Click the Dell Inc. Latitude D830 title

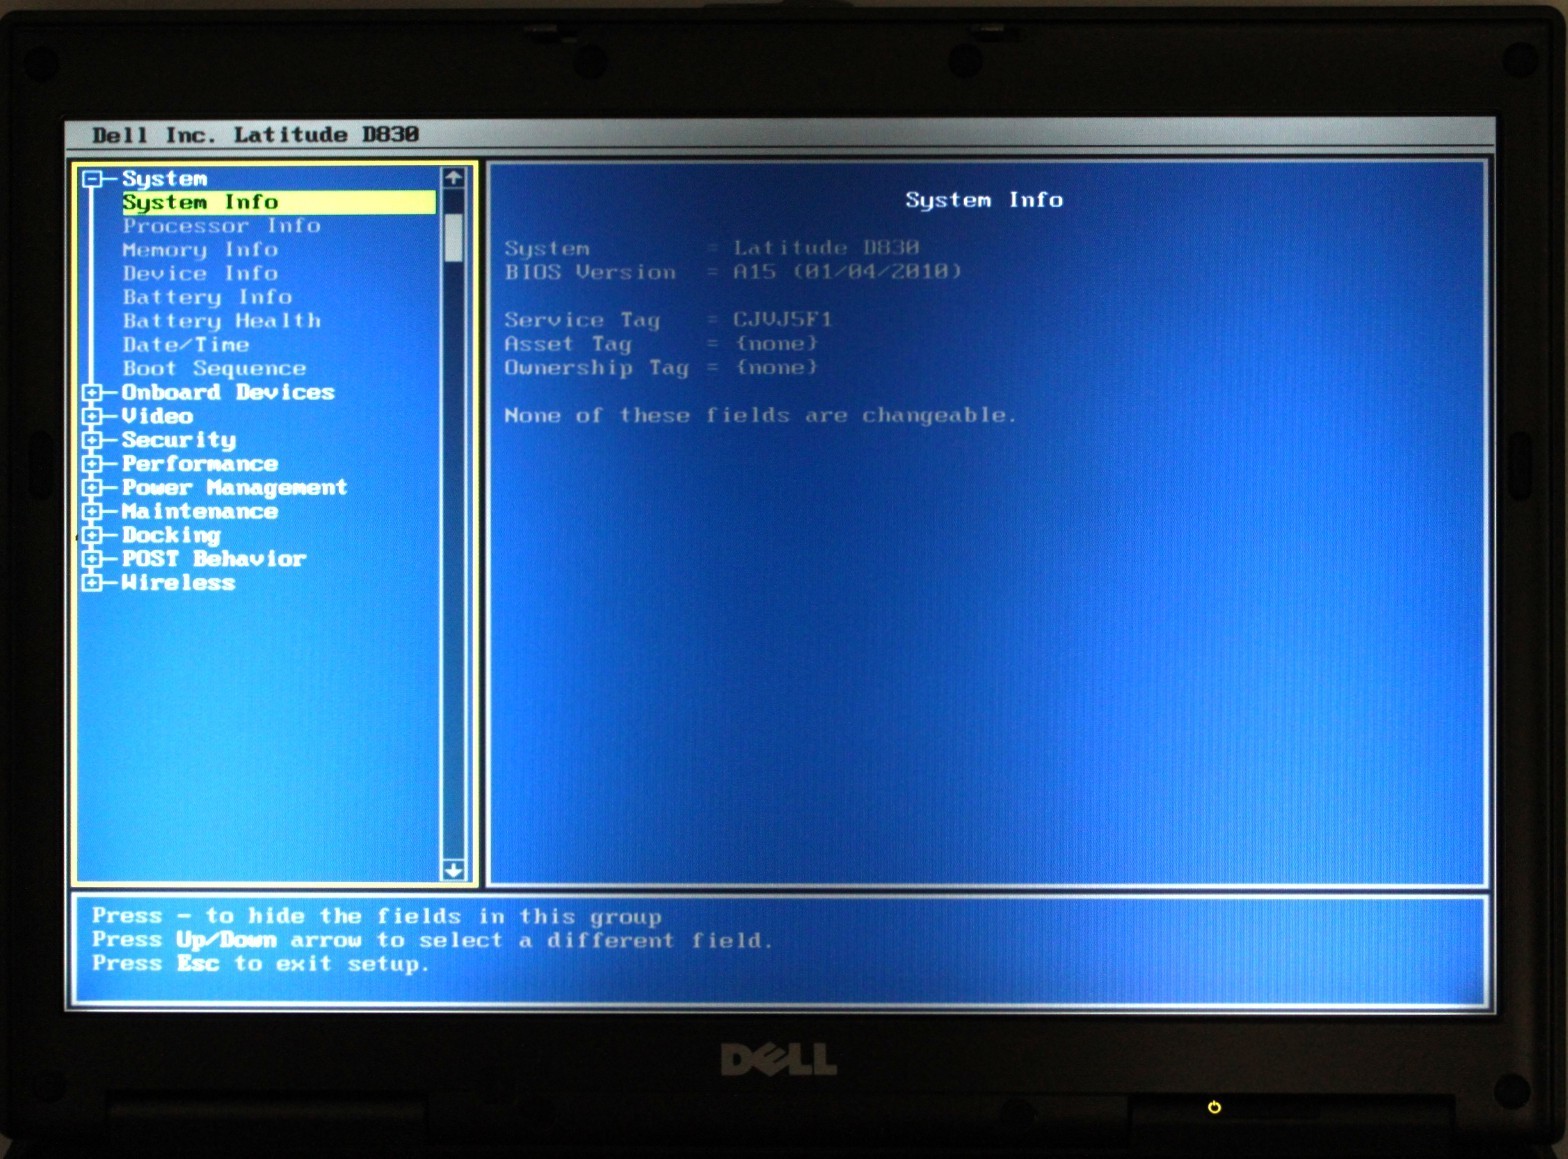click(255, 135)
